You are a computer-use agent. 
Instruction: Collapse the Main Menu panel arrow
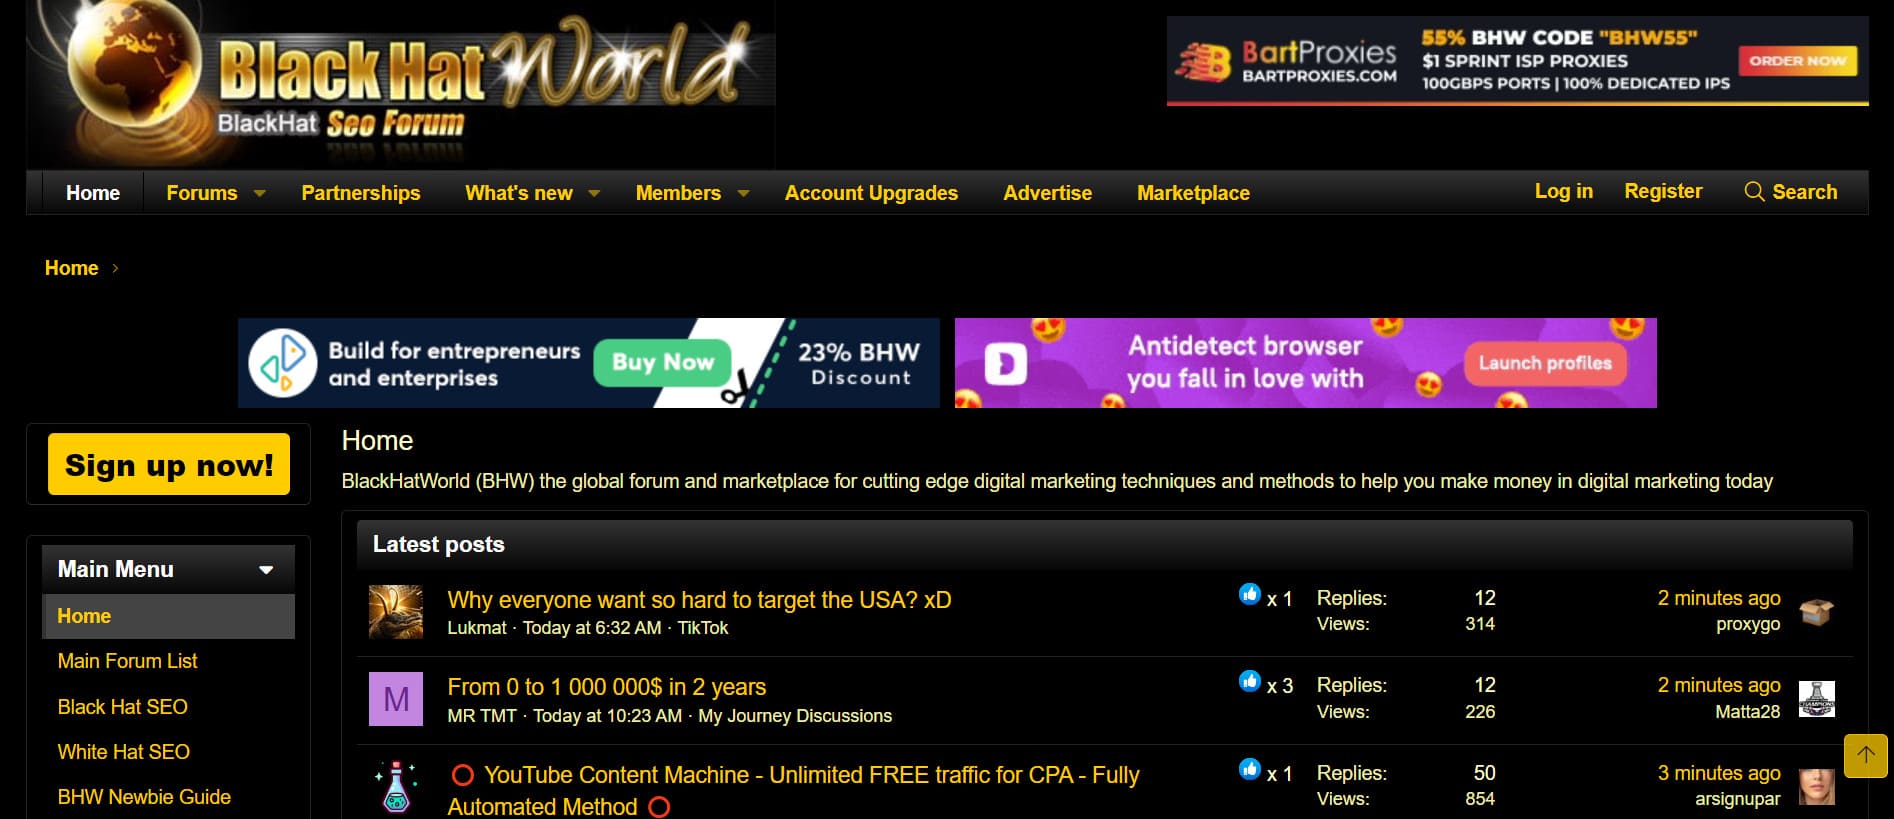266,570
